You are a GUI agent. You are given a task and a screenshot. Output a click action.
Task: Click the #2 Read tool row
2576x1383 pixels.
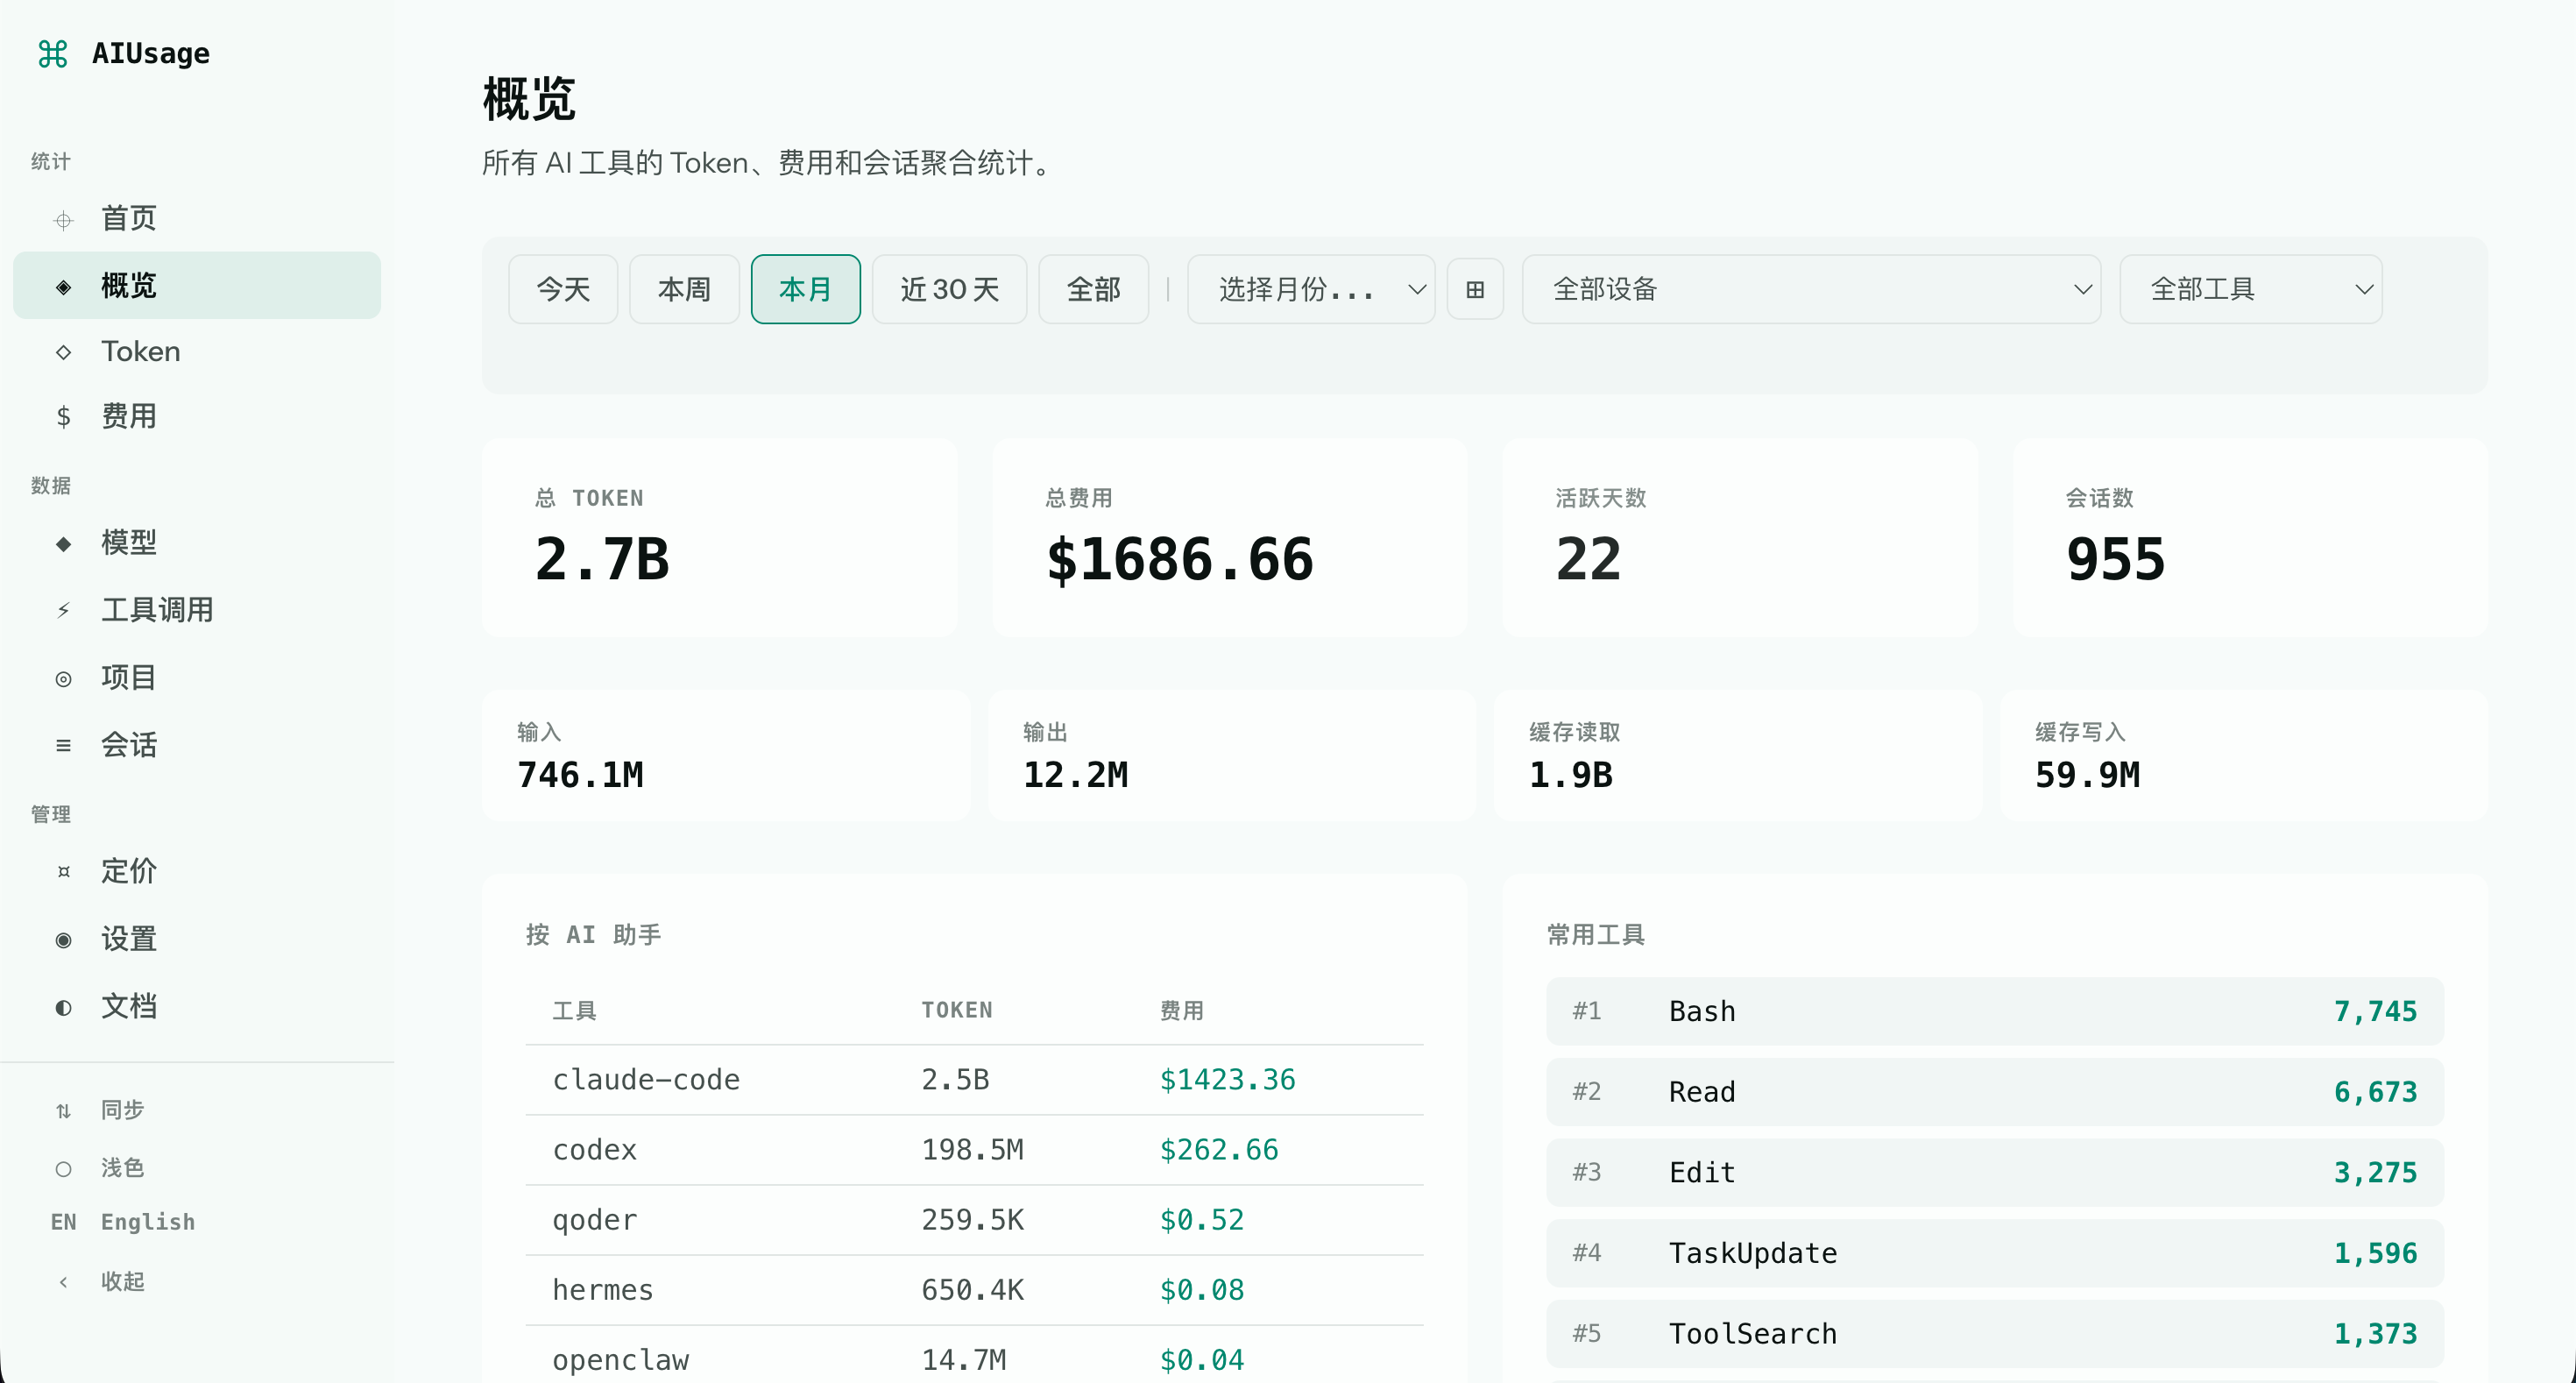point(1995,1092)
